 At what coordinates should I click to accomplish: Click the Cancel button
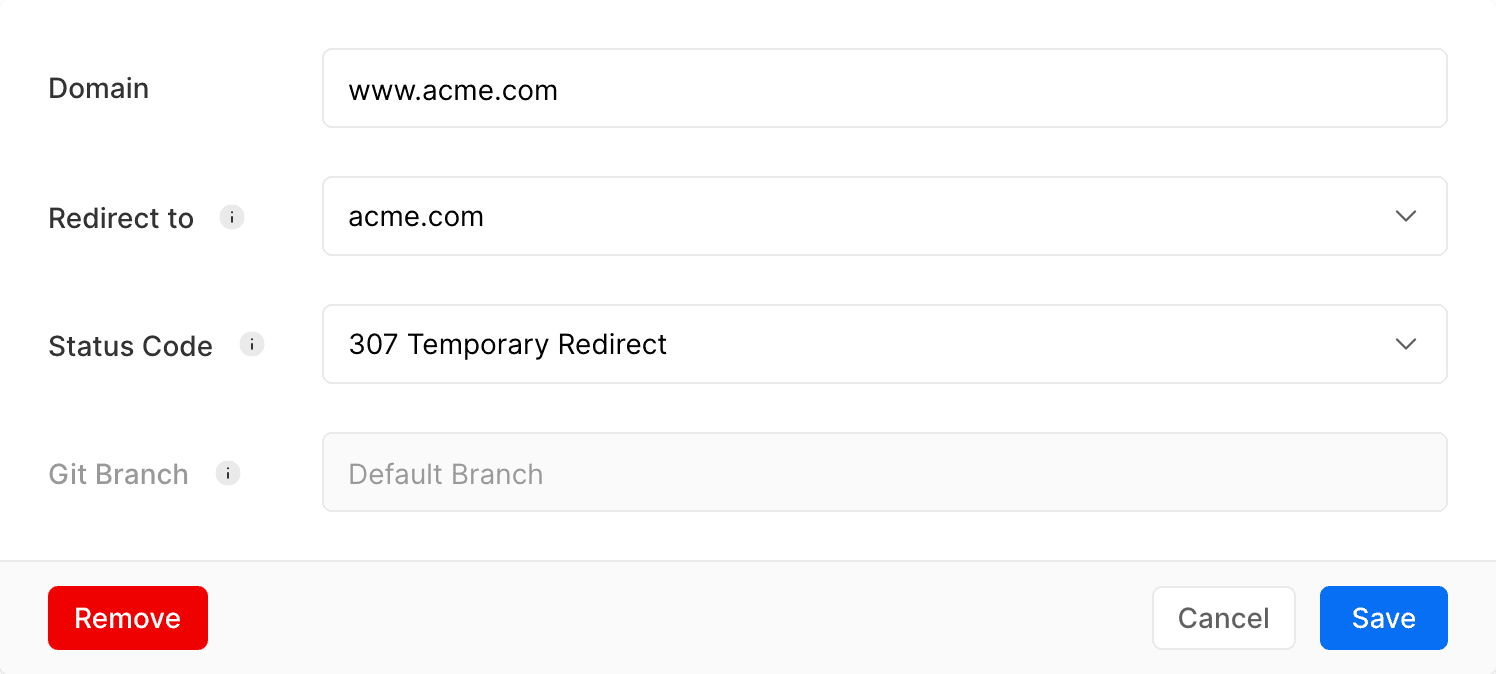coord(1224,618)
